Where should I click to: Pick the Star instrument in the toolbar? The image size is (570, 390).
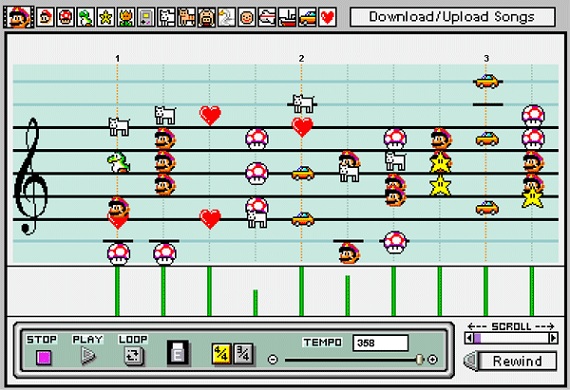click(x=106, y=17)
